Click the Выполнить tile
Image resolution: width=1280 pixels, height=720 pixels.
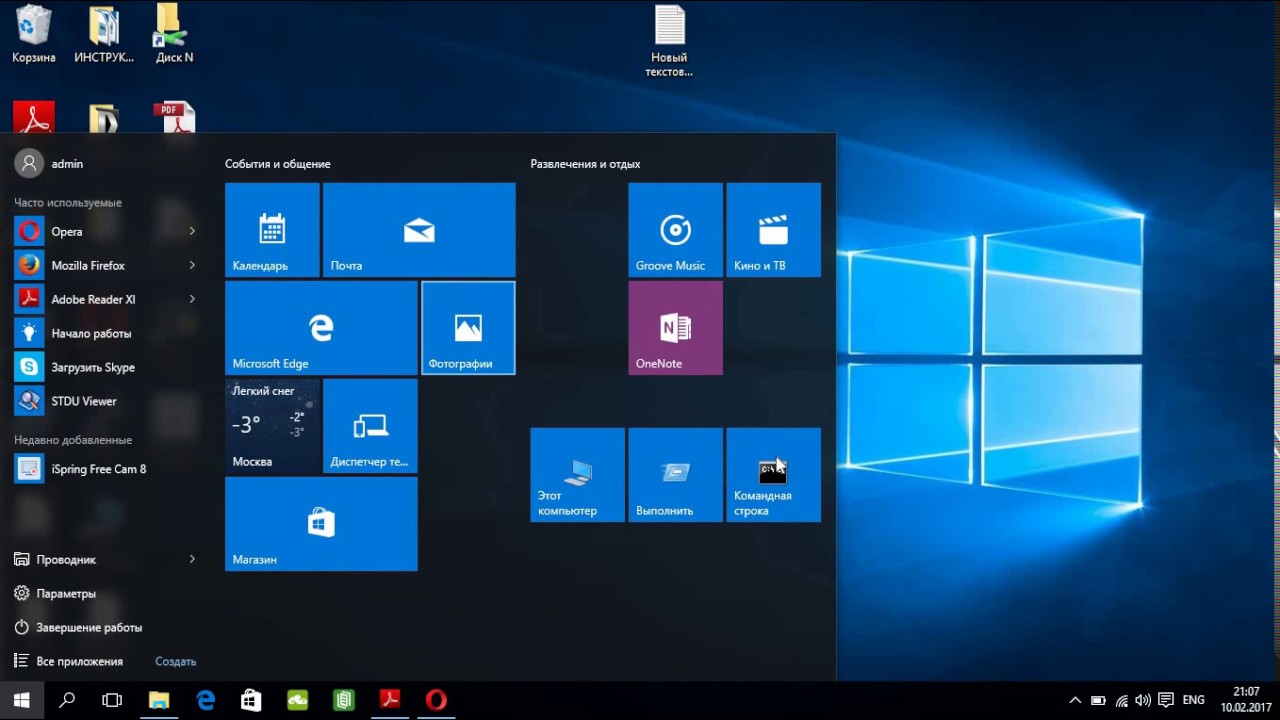(x=675, y=475)
